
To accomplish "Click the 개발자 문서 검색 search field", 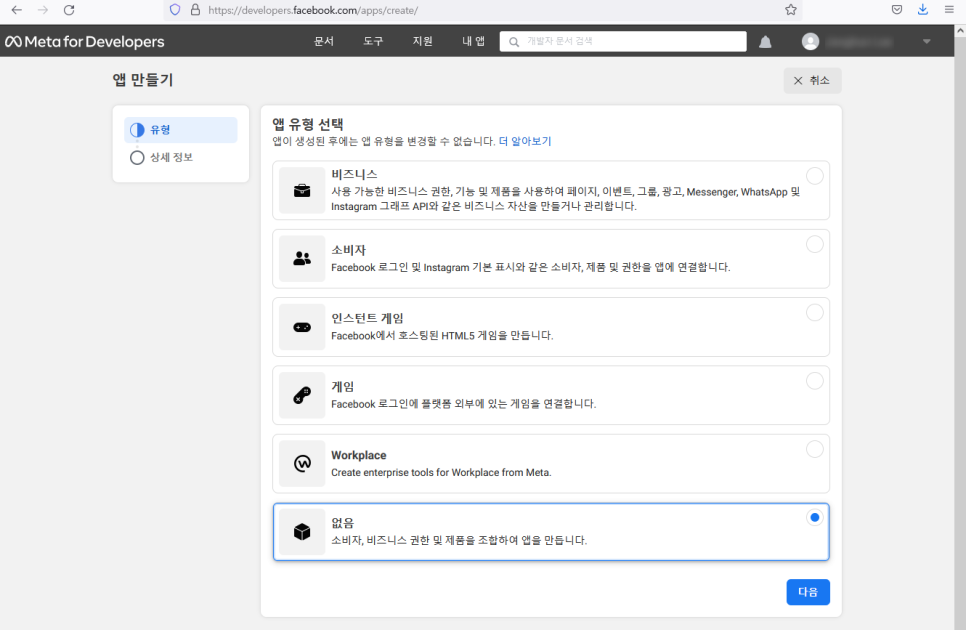I will coord(623,41).
